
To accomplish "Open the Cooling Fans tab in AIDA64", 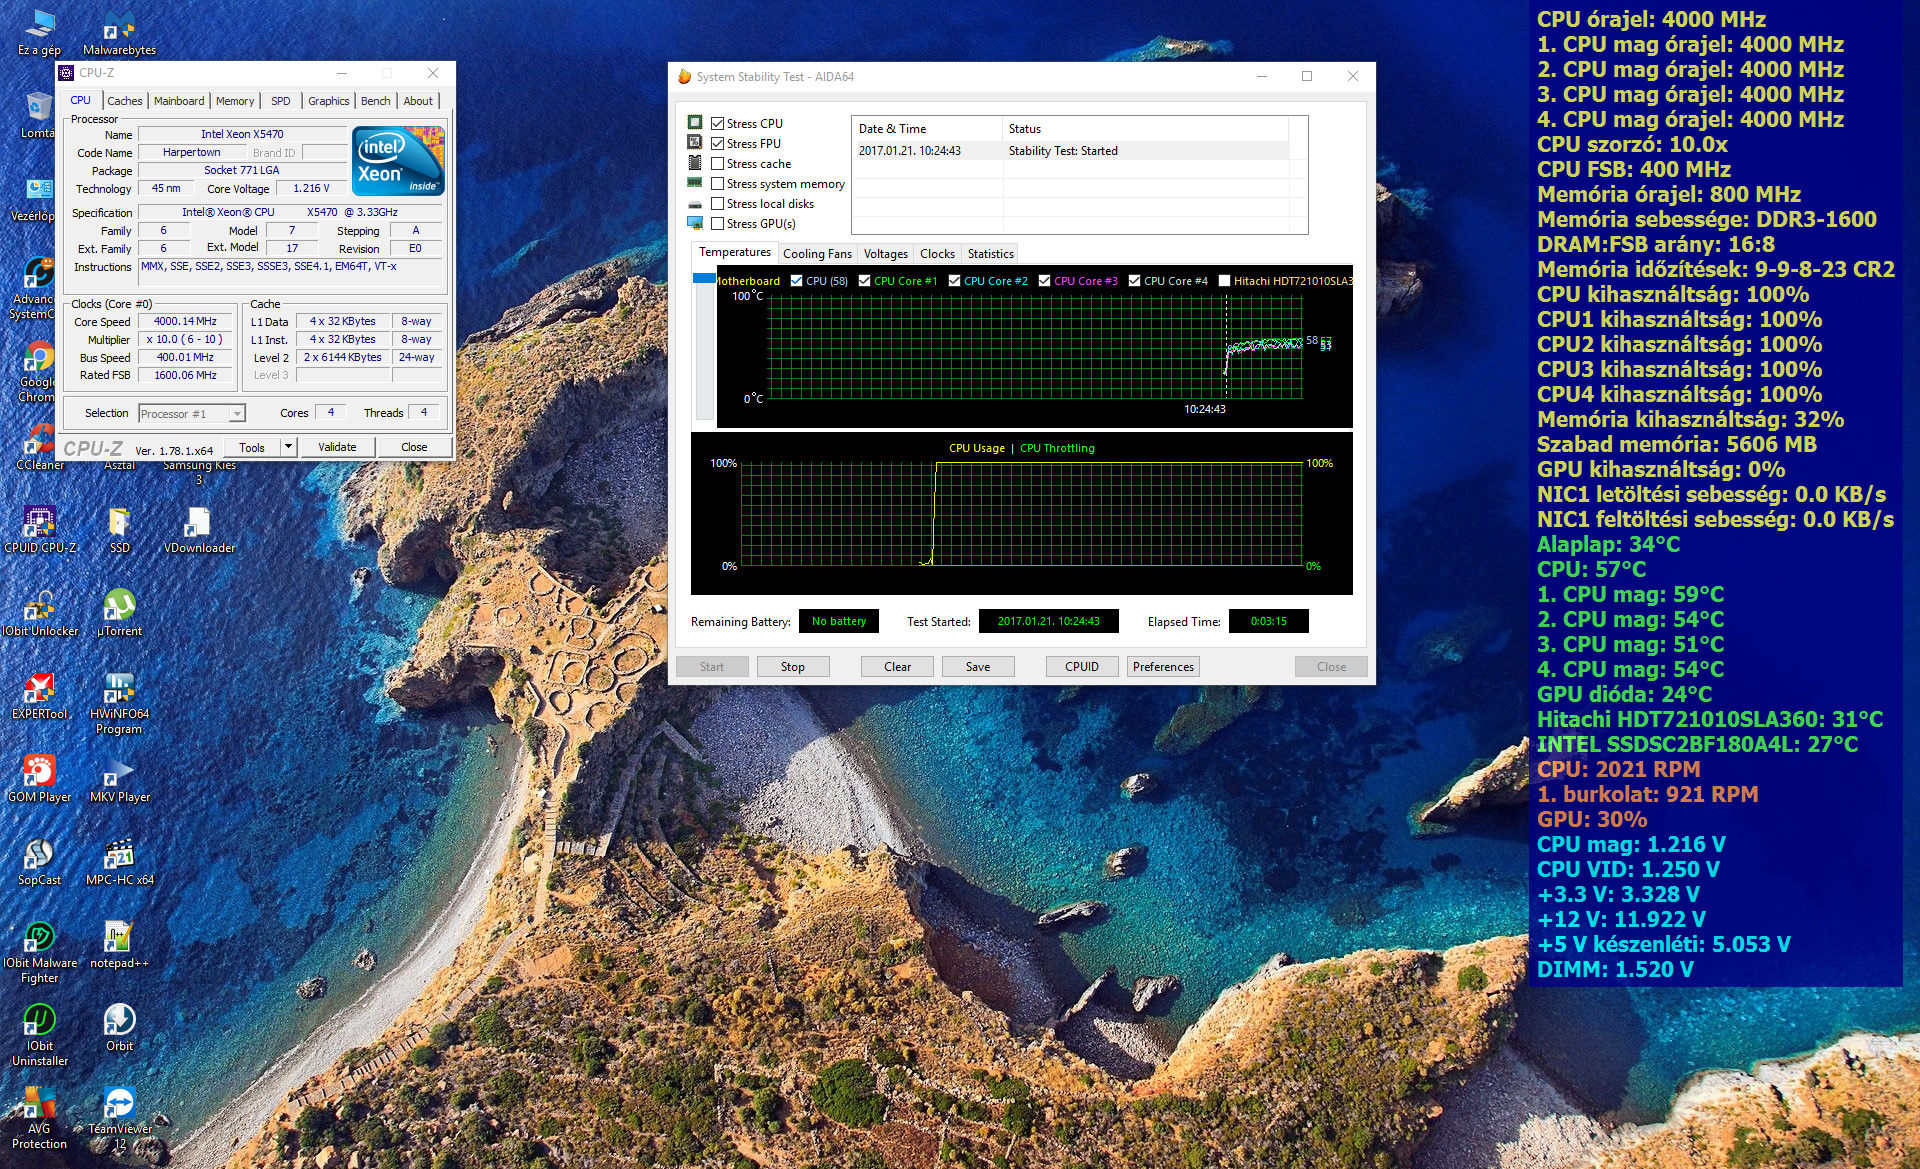I will [817, 254].
